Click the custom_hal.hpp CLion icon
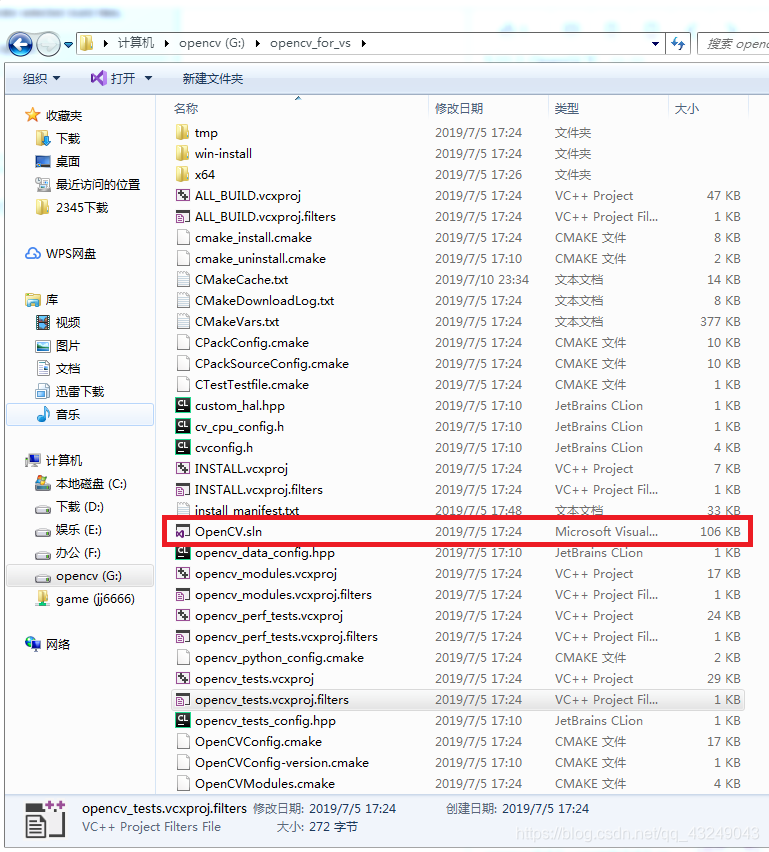The height and width of the screenshot is (852, 769). [x=183, y=405]
